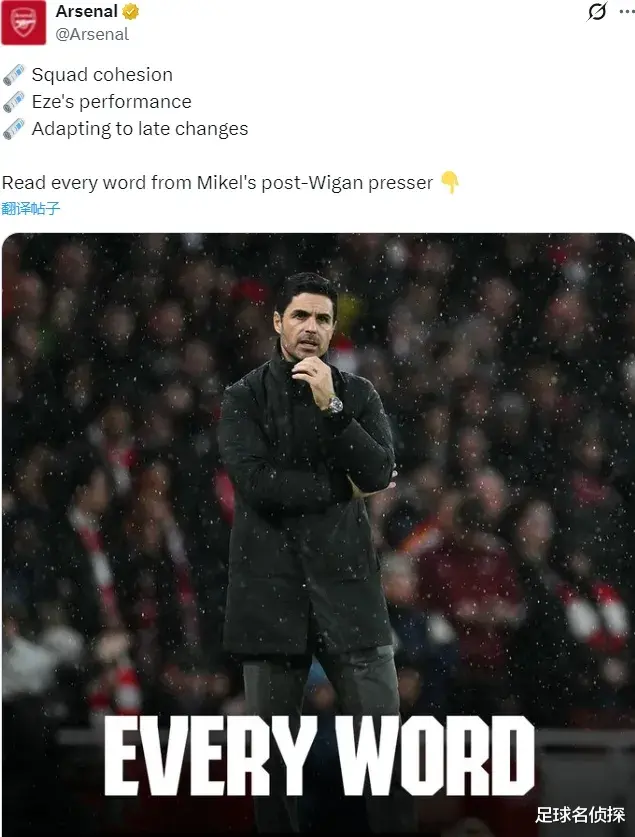This screenshot has height=837, width=635.
Task: Click the EVERY WORD headline text
Action: [x=319, y=755]
